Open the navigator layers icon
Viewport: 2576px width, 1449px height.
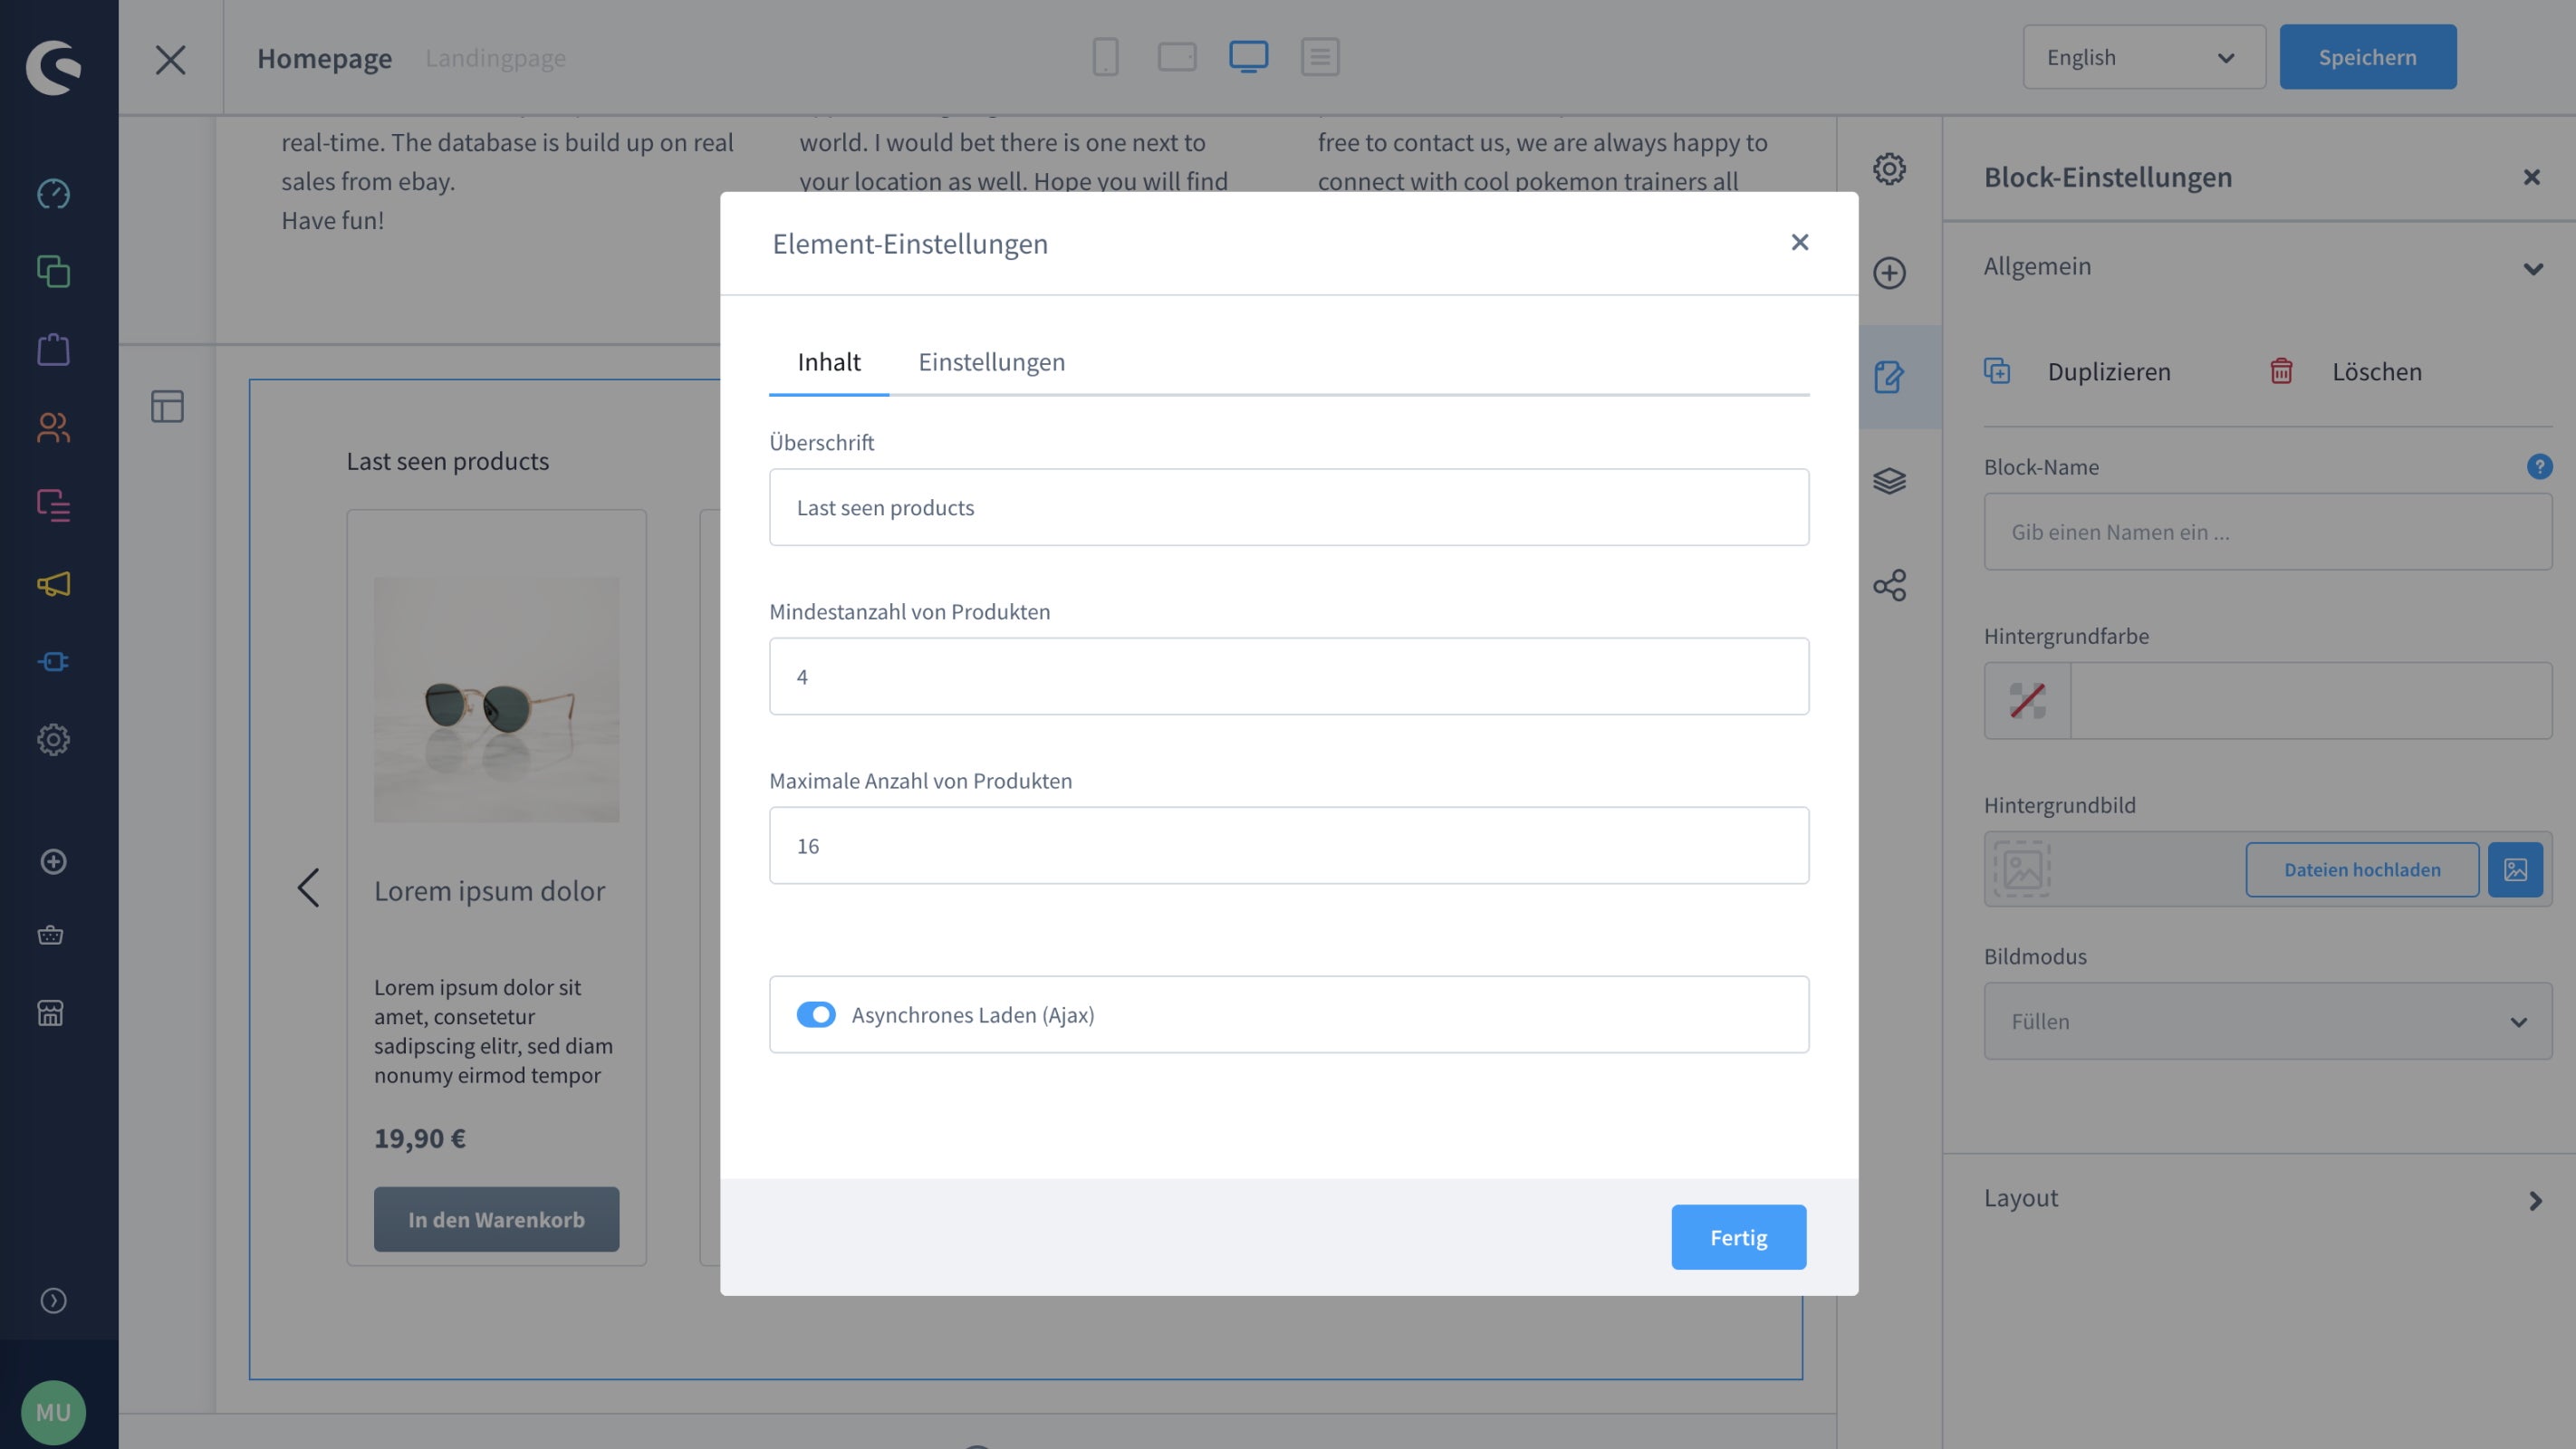coord(1889,481)
